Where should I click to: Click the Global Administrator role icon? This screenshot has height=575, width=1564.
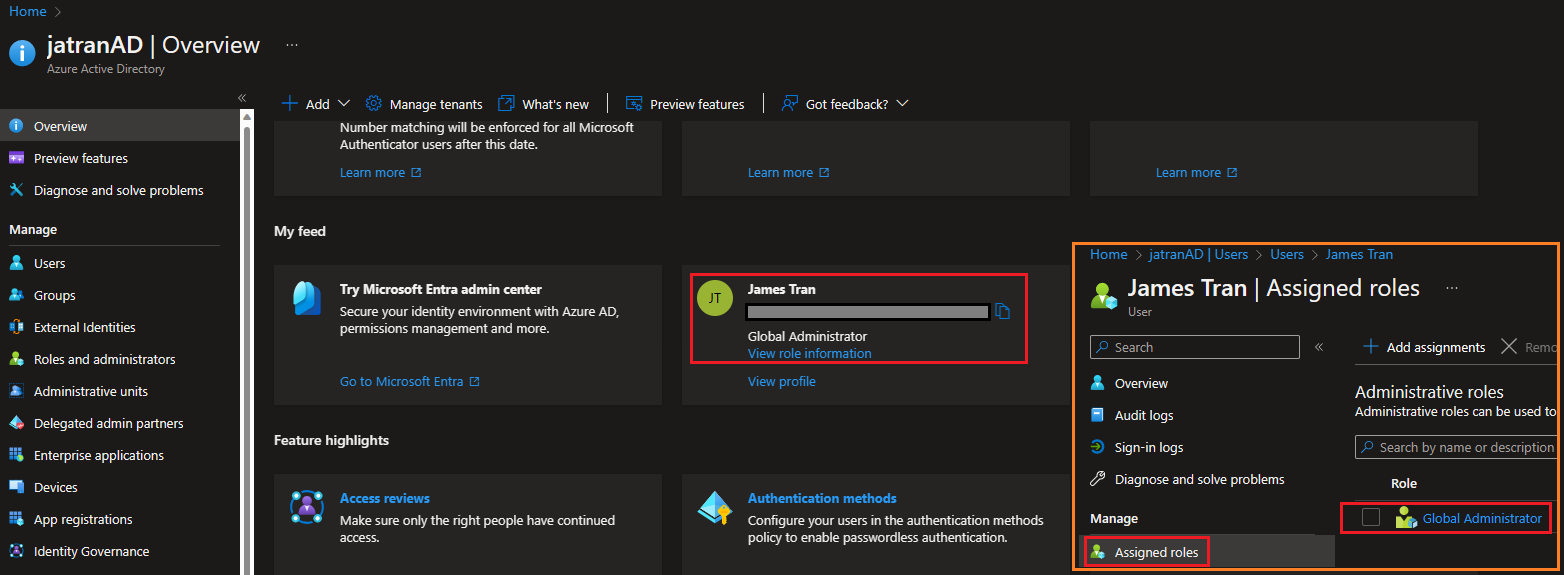(1407, 518)
